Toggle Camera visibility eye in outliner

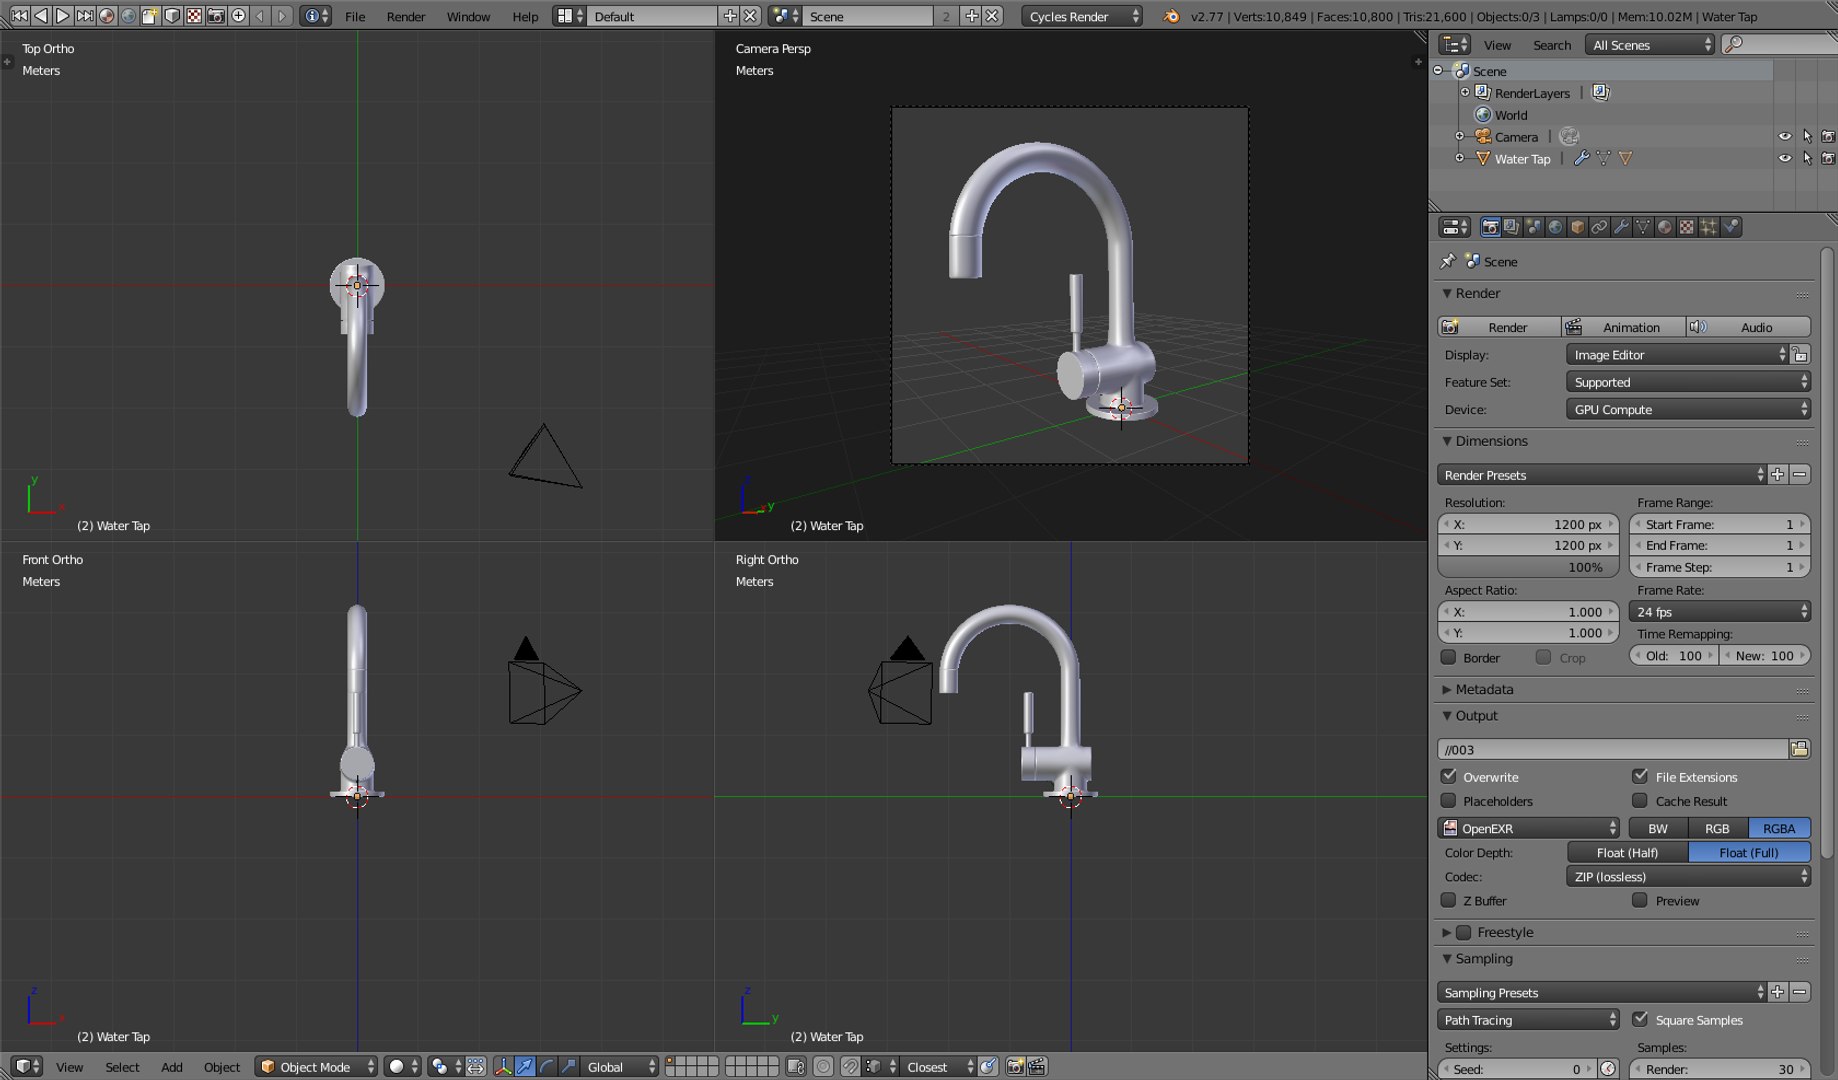(1785, 136)
